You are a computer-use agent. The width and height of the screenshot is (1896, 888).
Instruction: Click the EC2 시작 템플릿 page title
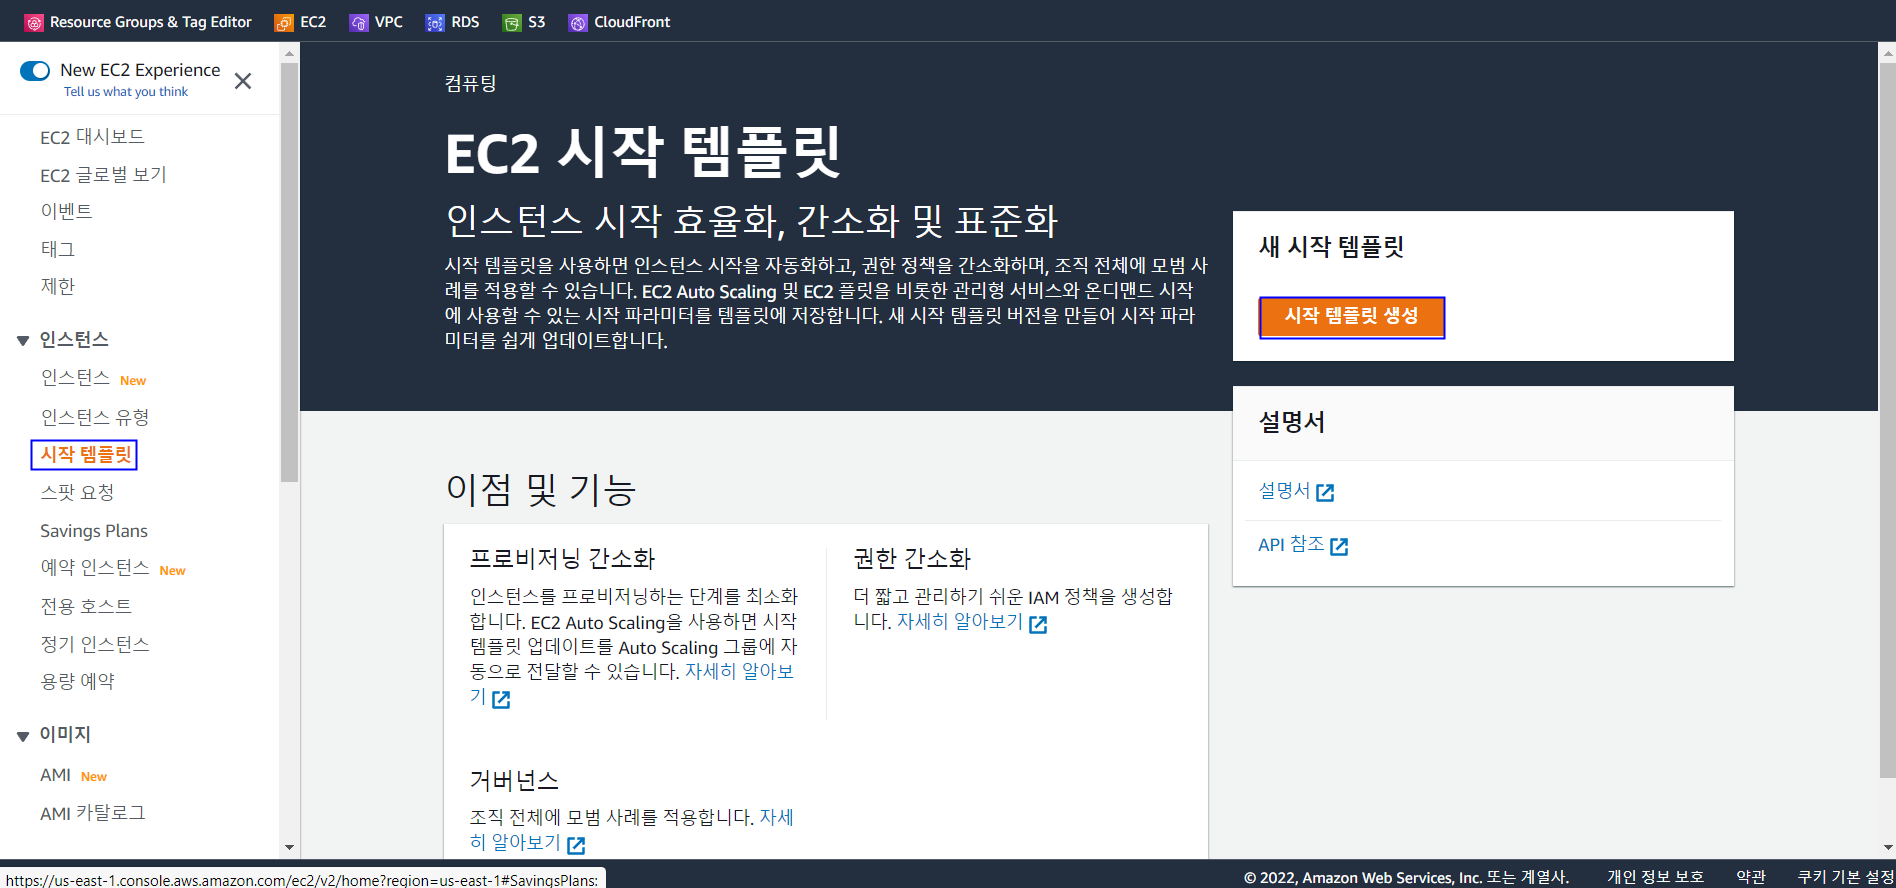click(643, 152)
